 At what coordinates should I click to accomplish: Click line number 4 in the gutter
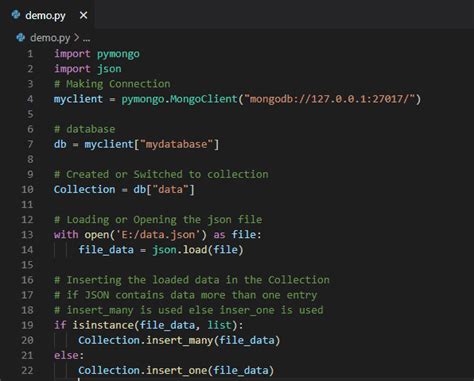point(30,99)
